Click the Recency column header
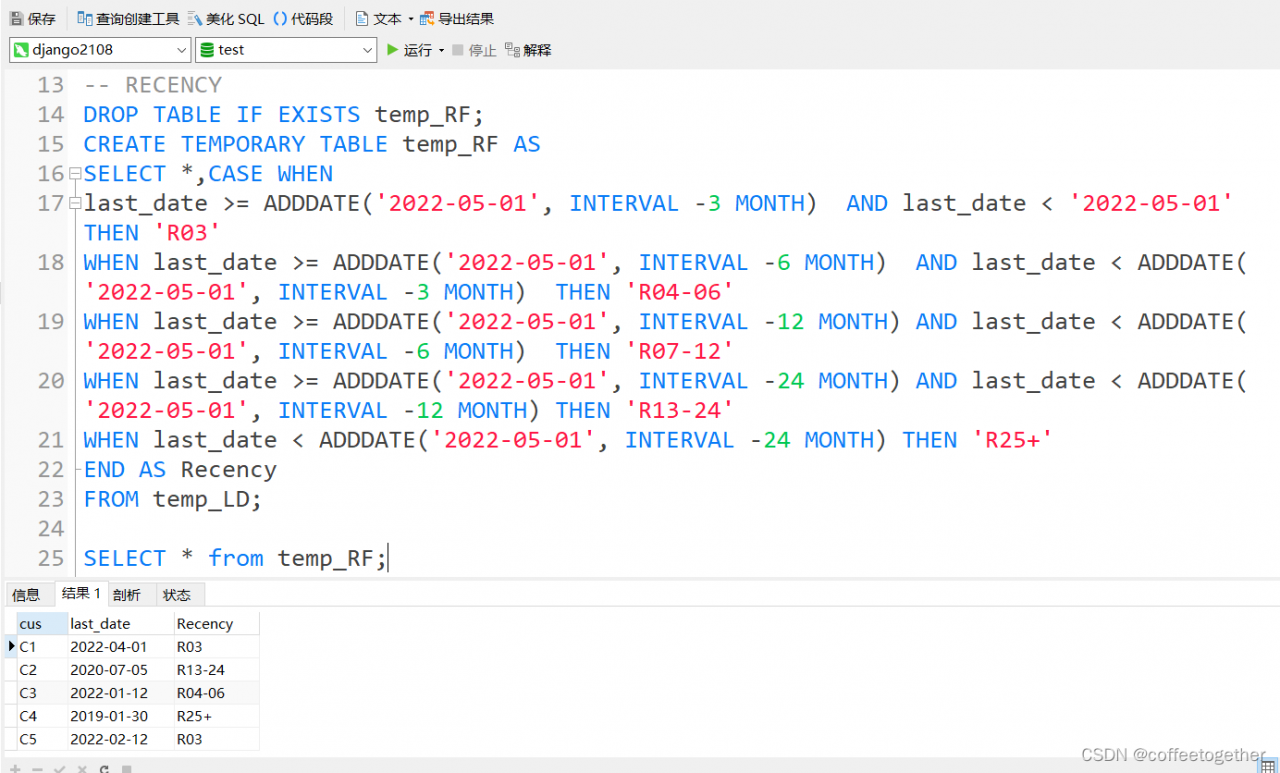This screenshot has width=1280, height=773. tap(216, 623)
